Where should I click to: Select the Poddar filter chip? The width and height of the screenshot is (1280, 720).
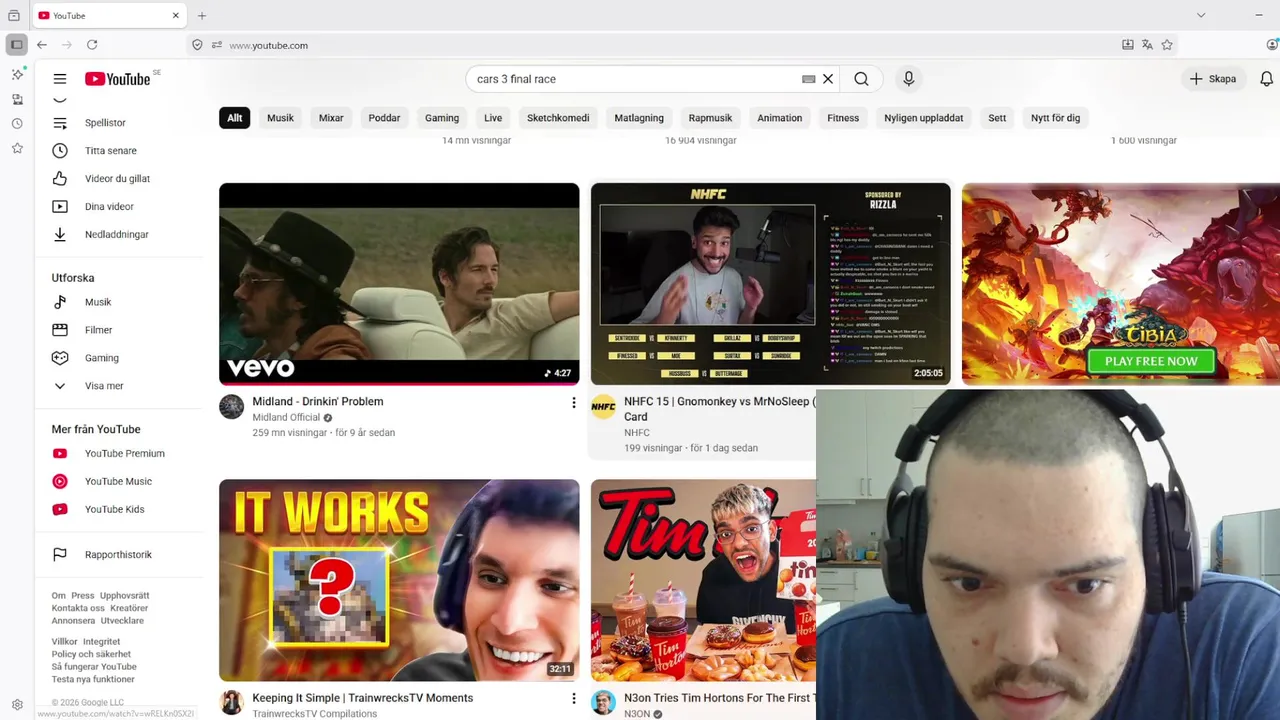click(384, 118)
